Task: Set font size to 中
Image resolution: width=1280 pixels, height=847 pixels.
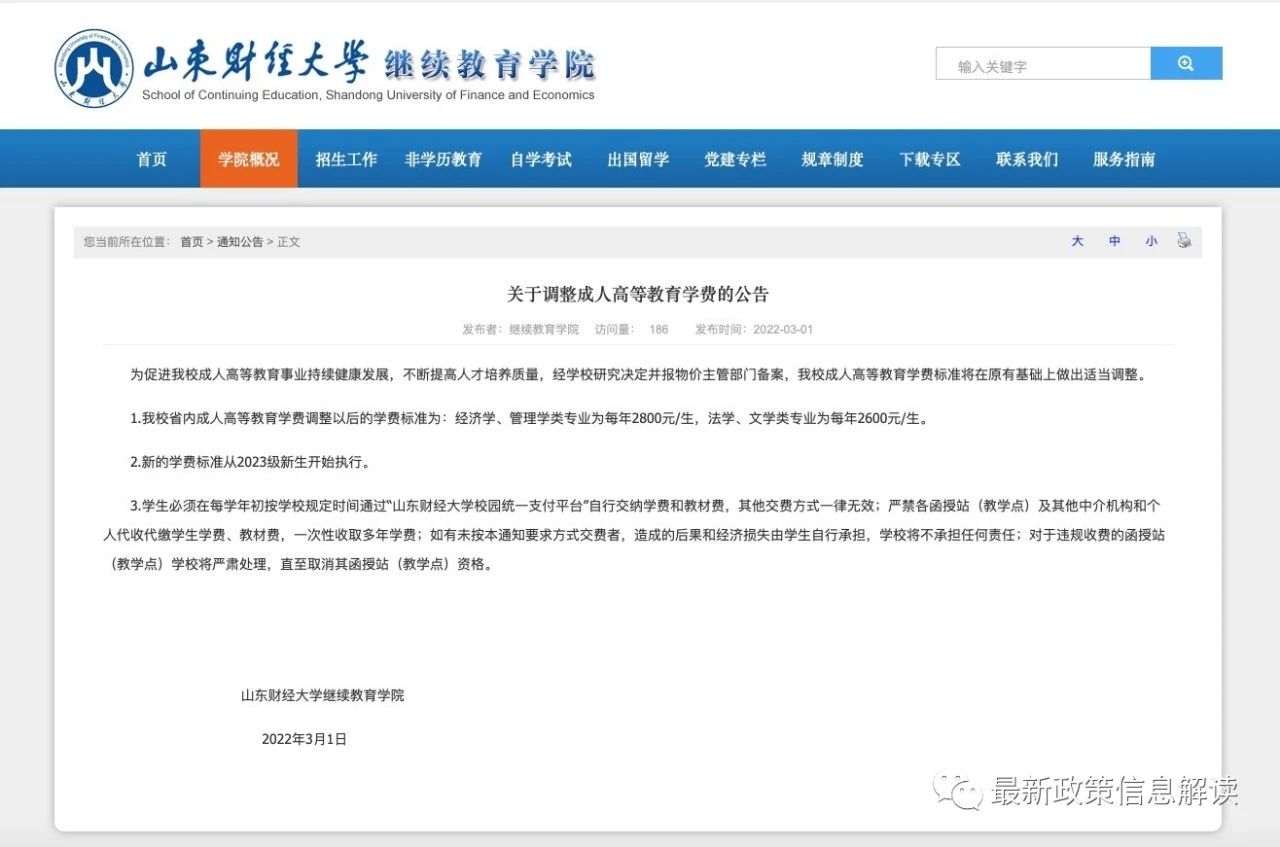Action: (x=1114, y=242)
